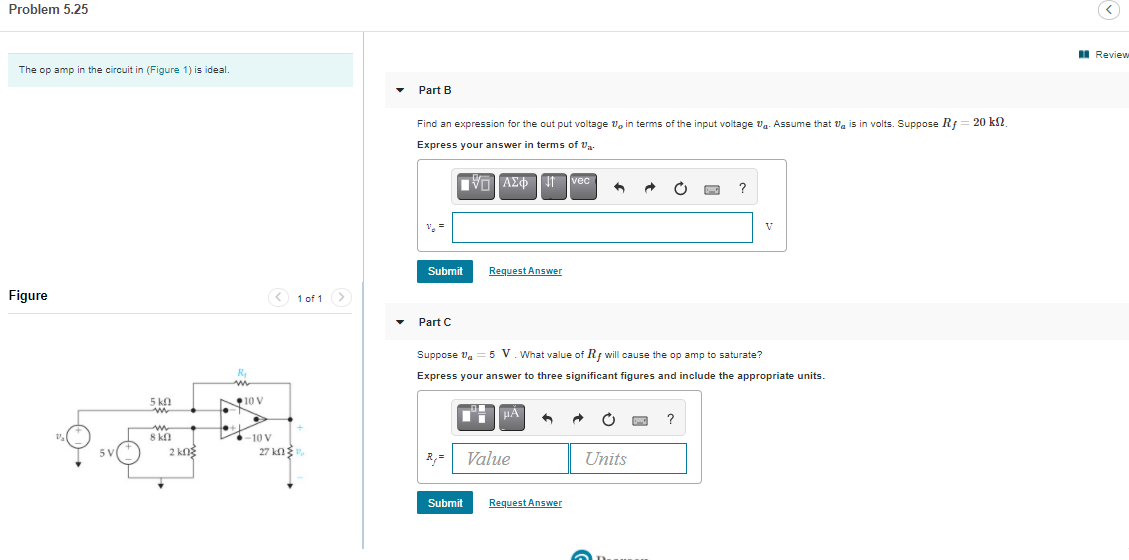This screenshot has width=1129, height=560.
Task: Open help question mark in Part B
Action: coord(742,189)
